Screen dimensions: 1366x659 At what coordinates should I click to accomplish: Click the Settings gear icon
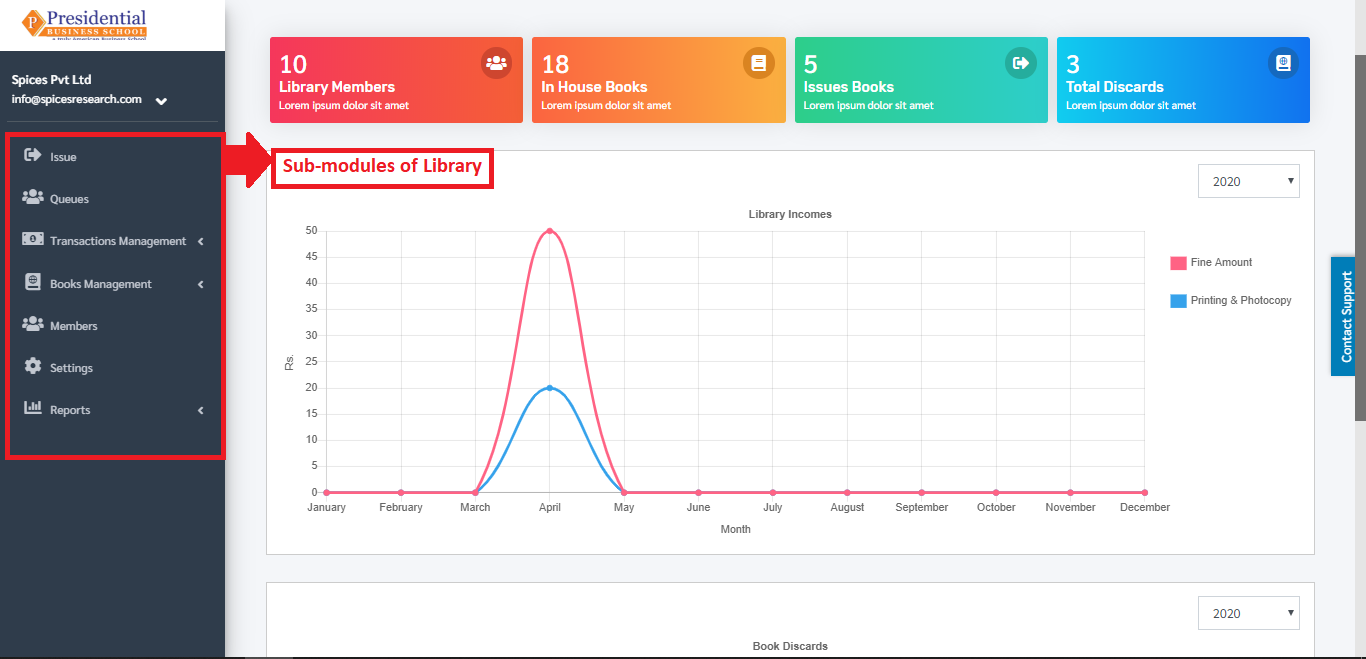[32, 366]
